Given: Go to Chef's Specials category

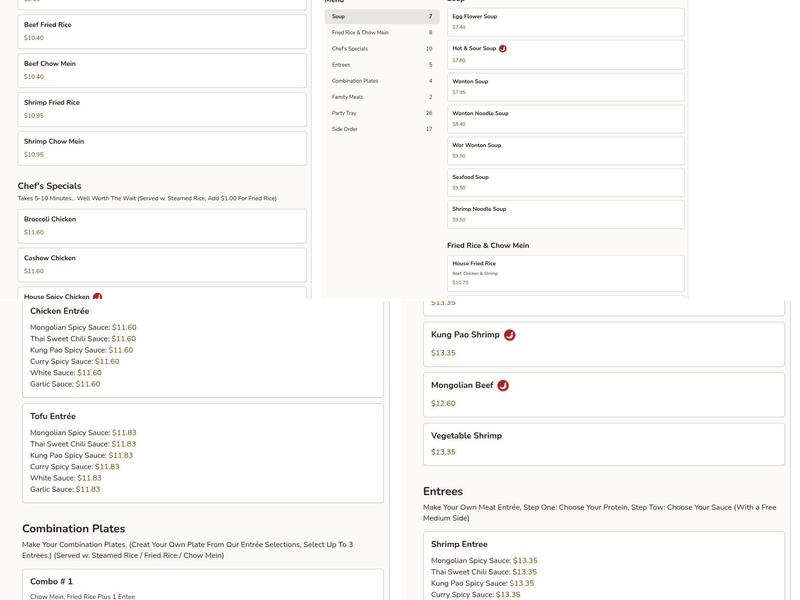Looking at the screenshot, I should point(381,49).
